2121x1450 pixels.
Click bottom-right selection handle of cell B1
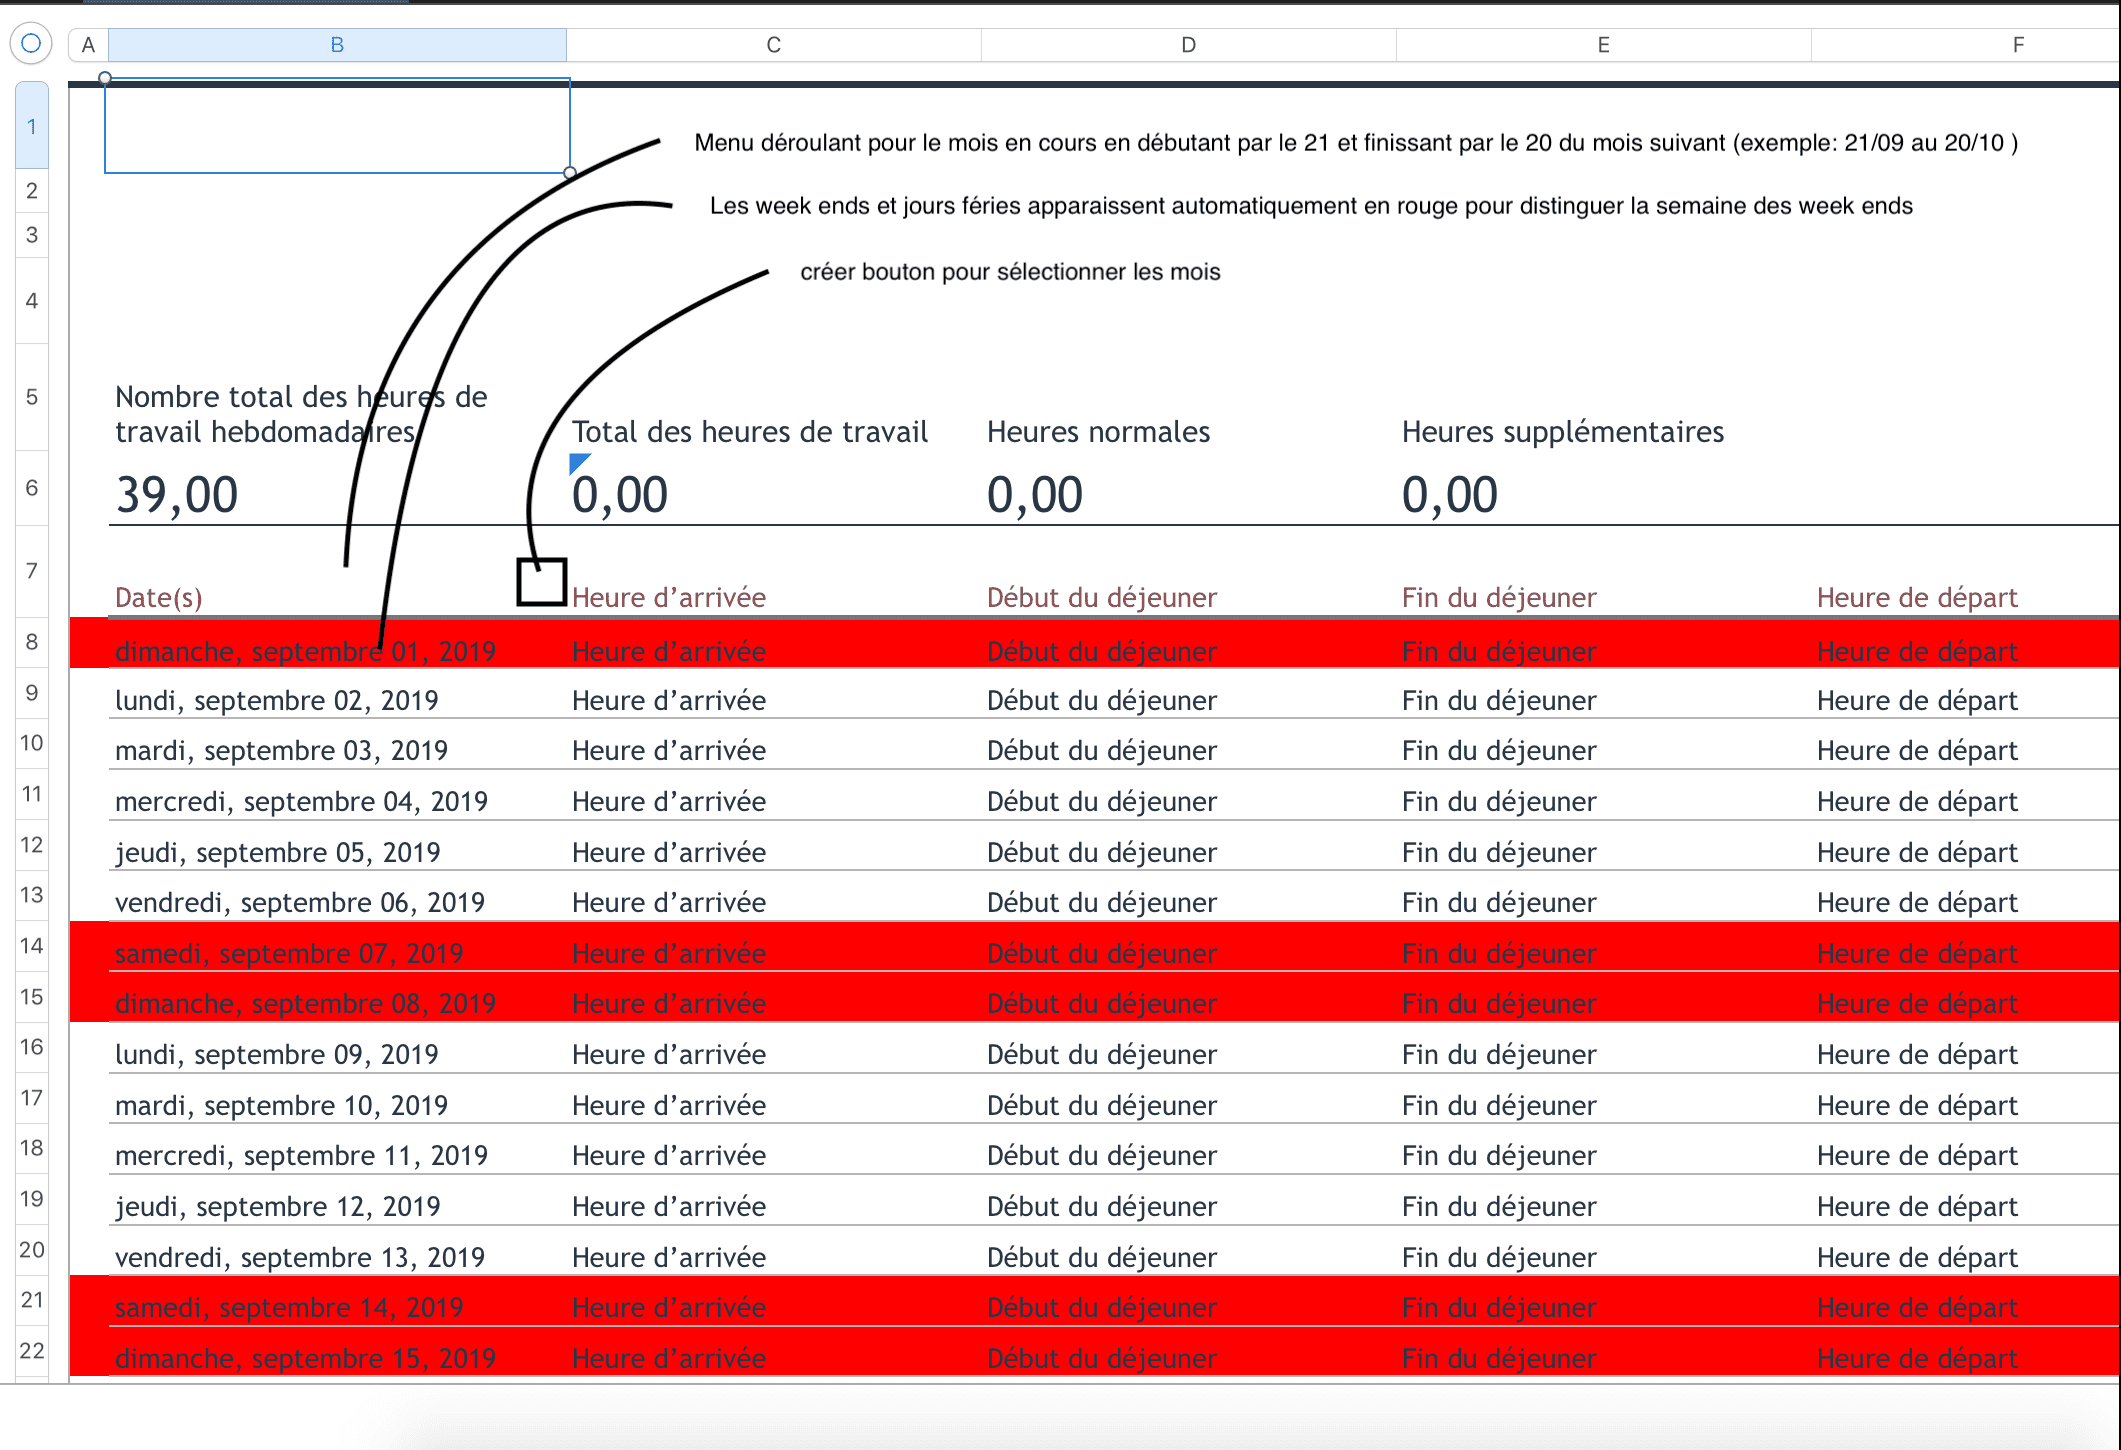[x=570, y=173]
